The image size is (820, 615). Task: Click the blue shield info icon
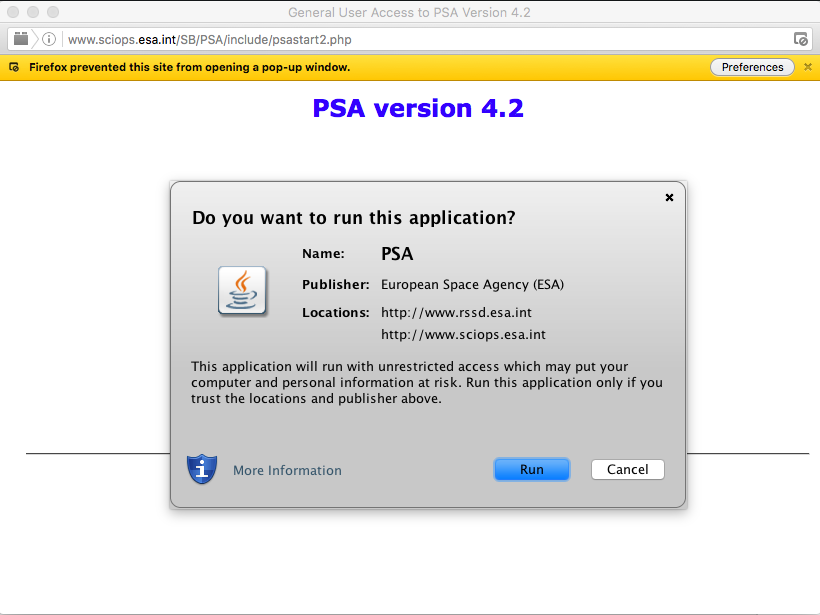tap(202, 469)
